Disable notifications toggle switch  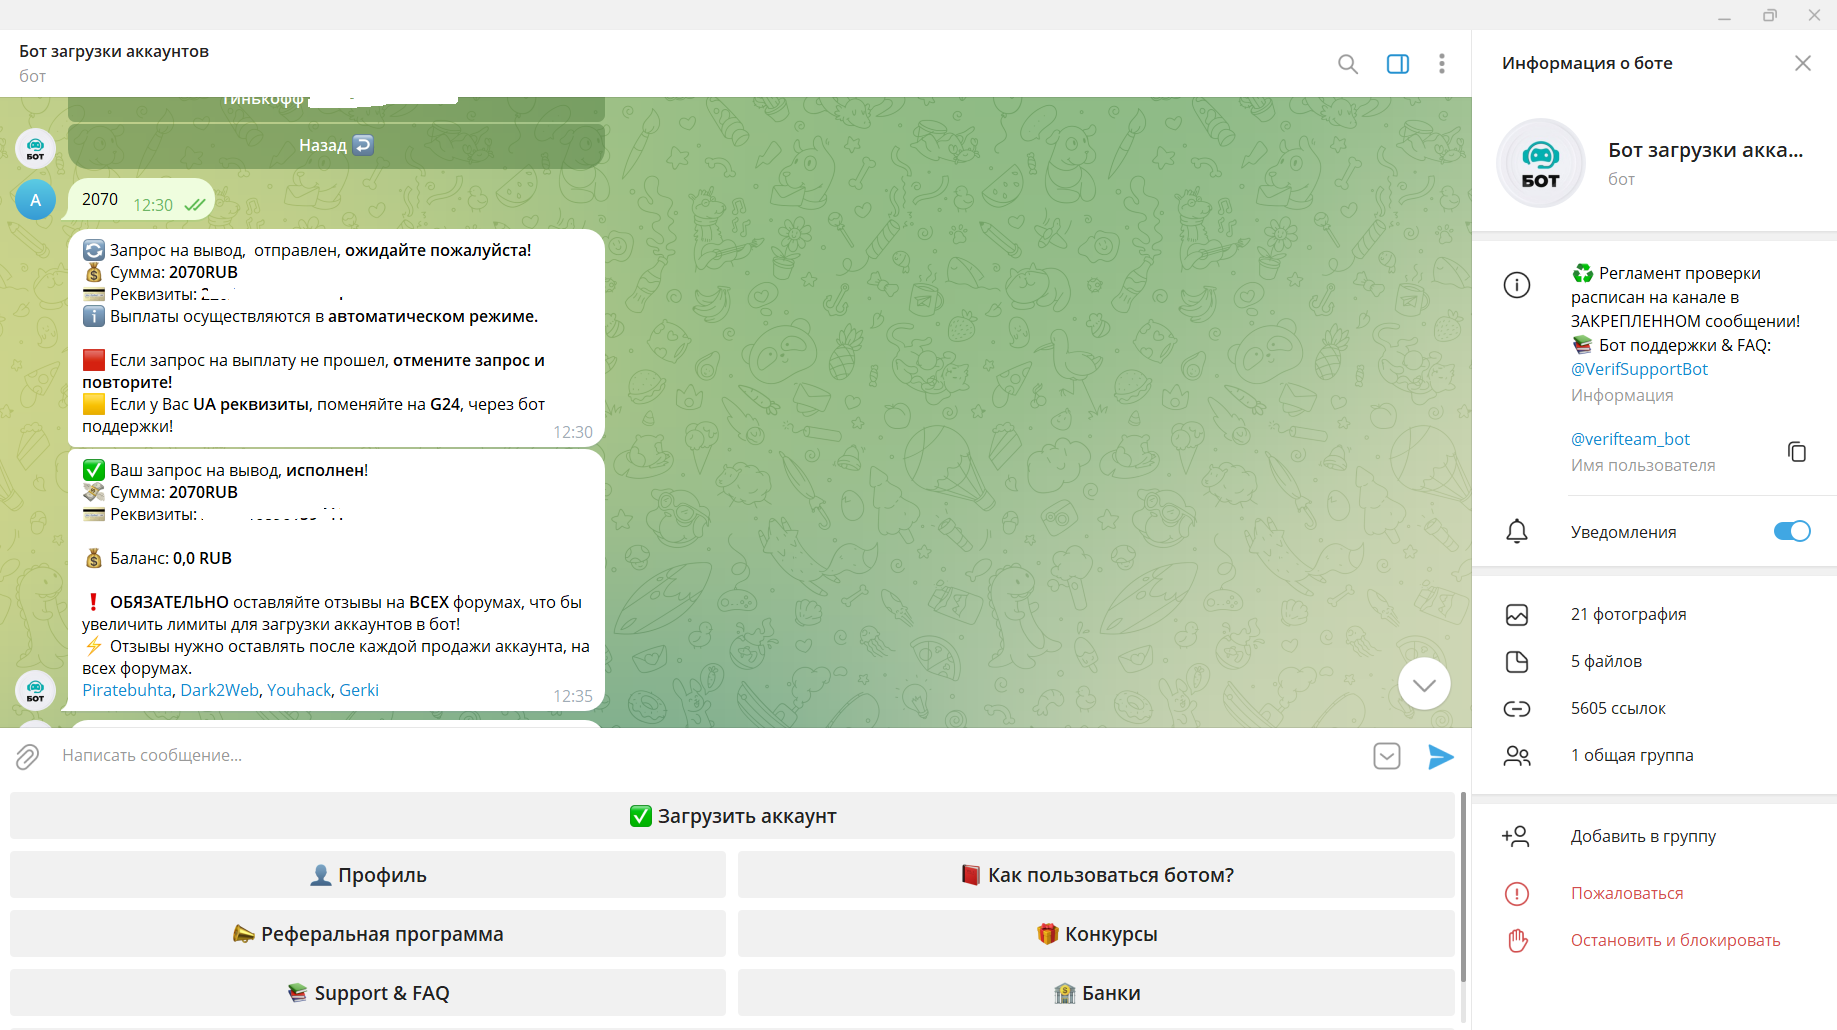pyautogui.click(x=1791, y=531)
